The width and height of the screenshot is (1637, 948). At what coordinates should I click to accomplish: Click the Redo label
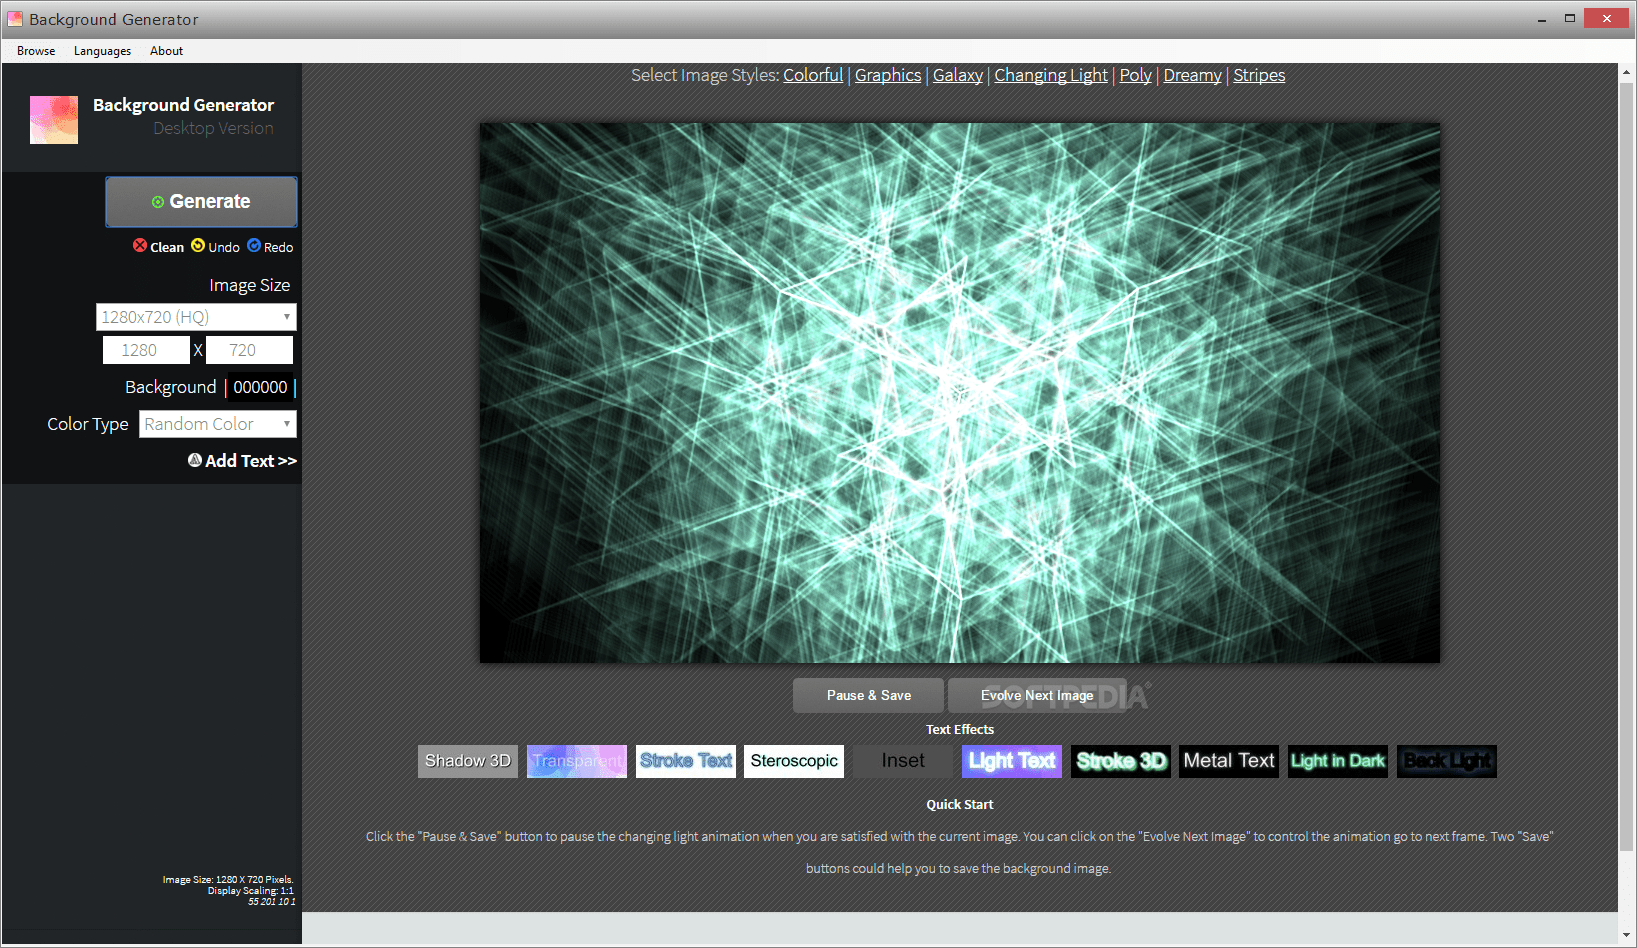pos(278,248)
